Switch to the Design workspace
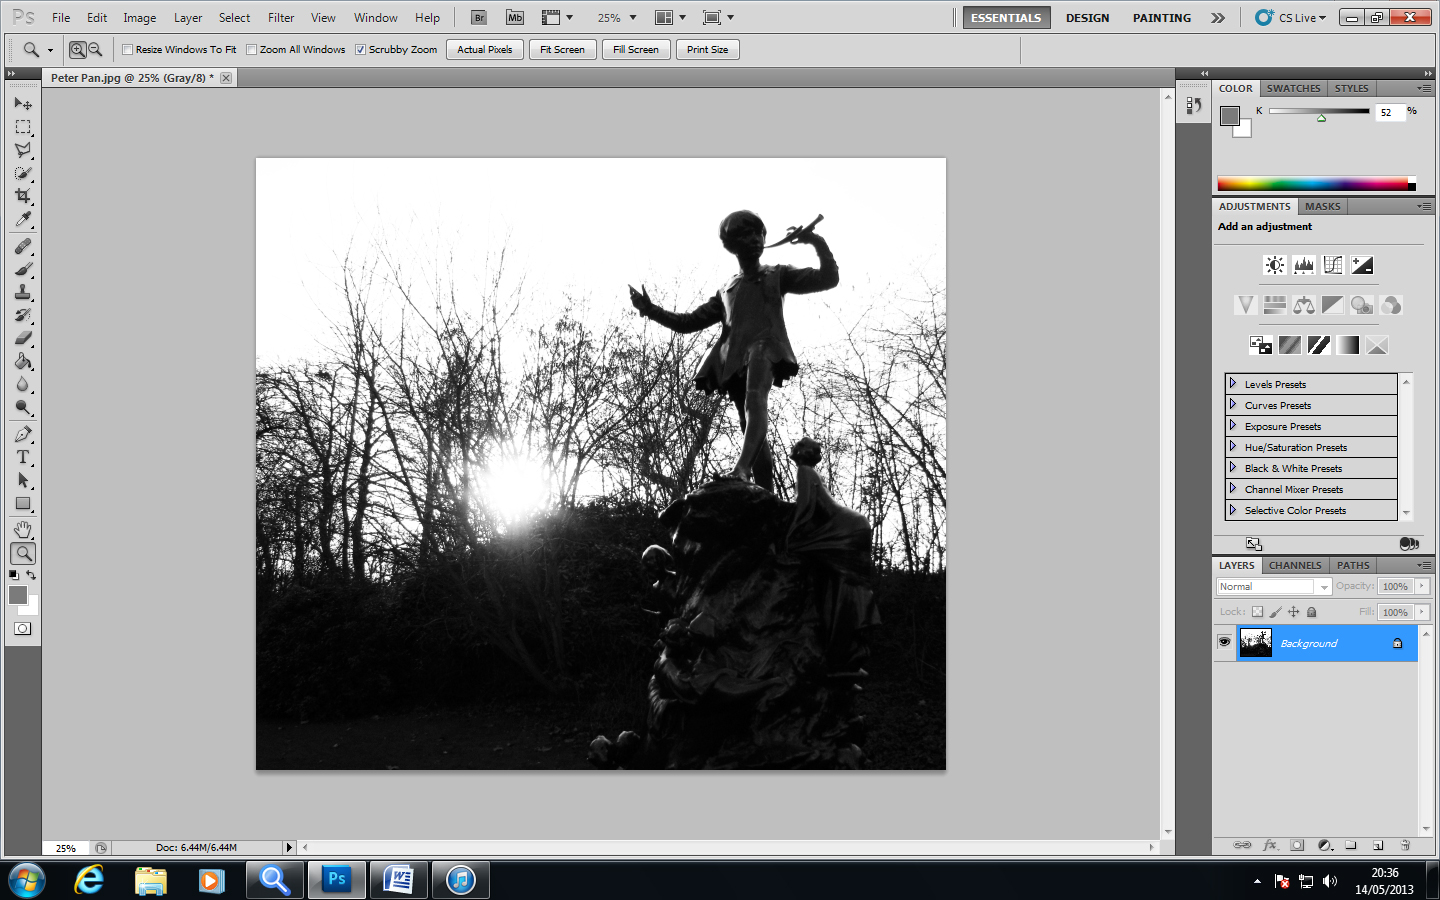1440x900 pixels. tap(1087, 18)
